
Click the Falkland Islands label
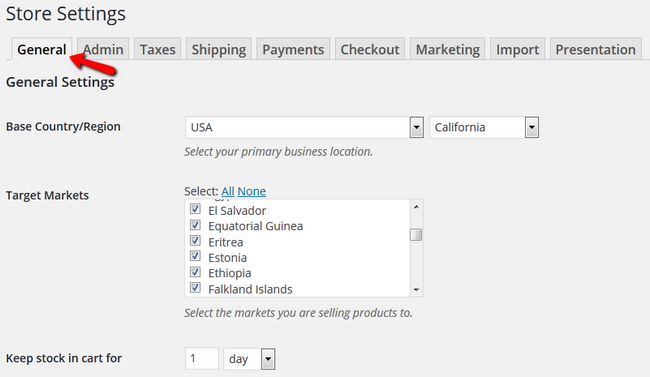250,289
